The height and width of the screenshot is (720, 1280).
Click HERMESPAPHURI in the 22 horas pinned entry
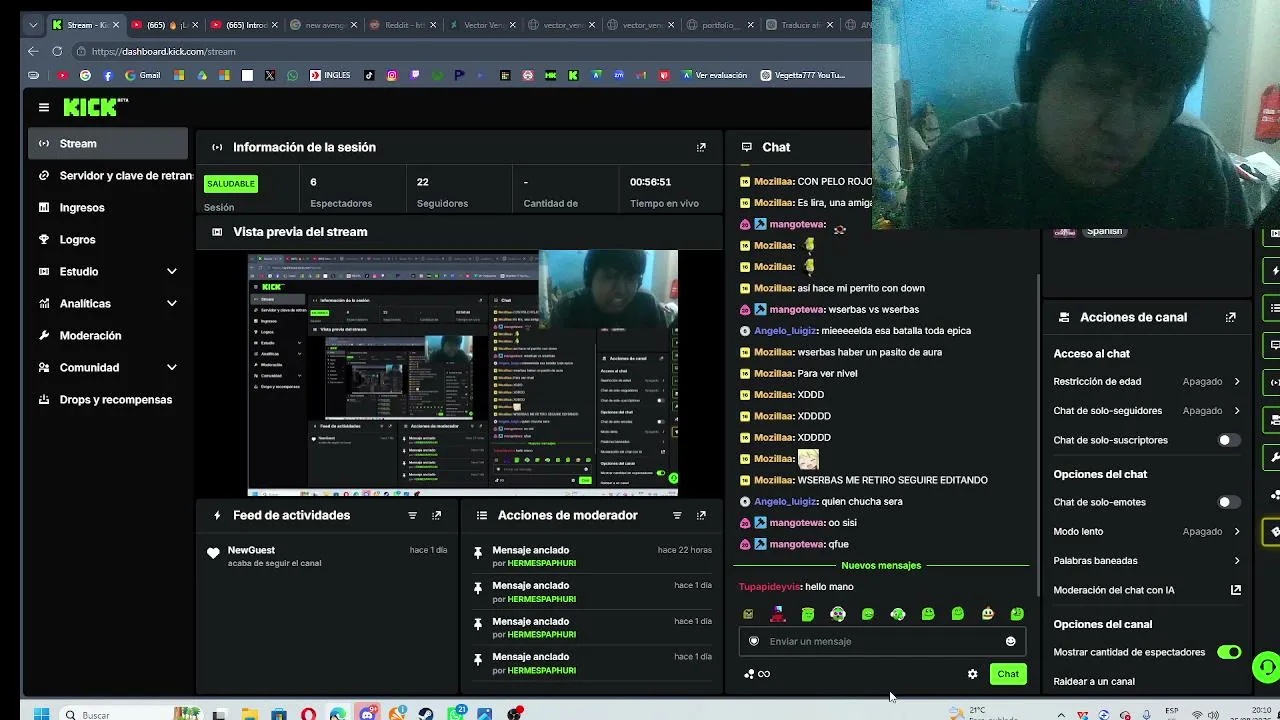pyautogui.click(x=541, y=563)
